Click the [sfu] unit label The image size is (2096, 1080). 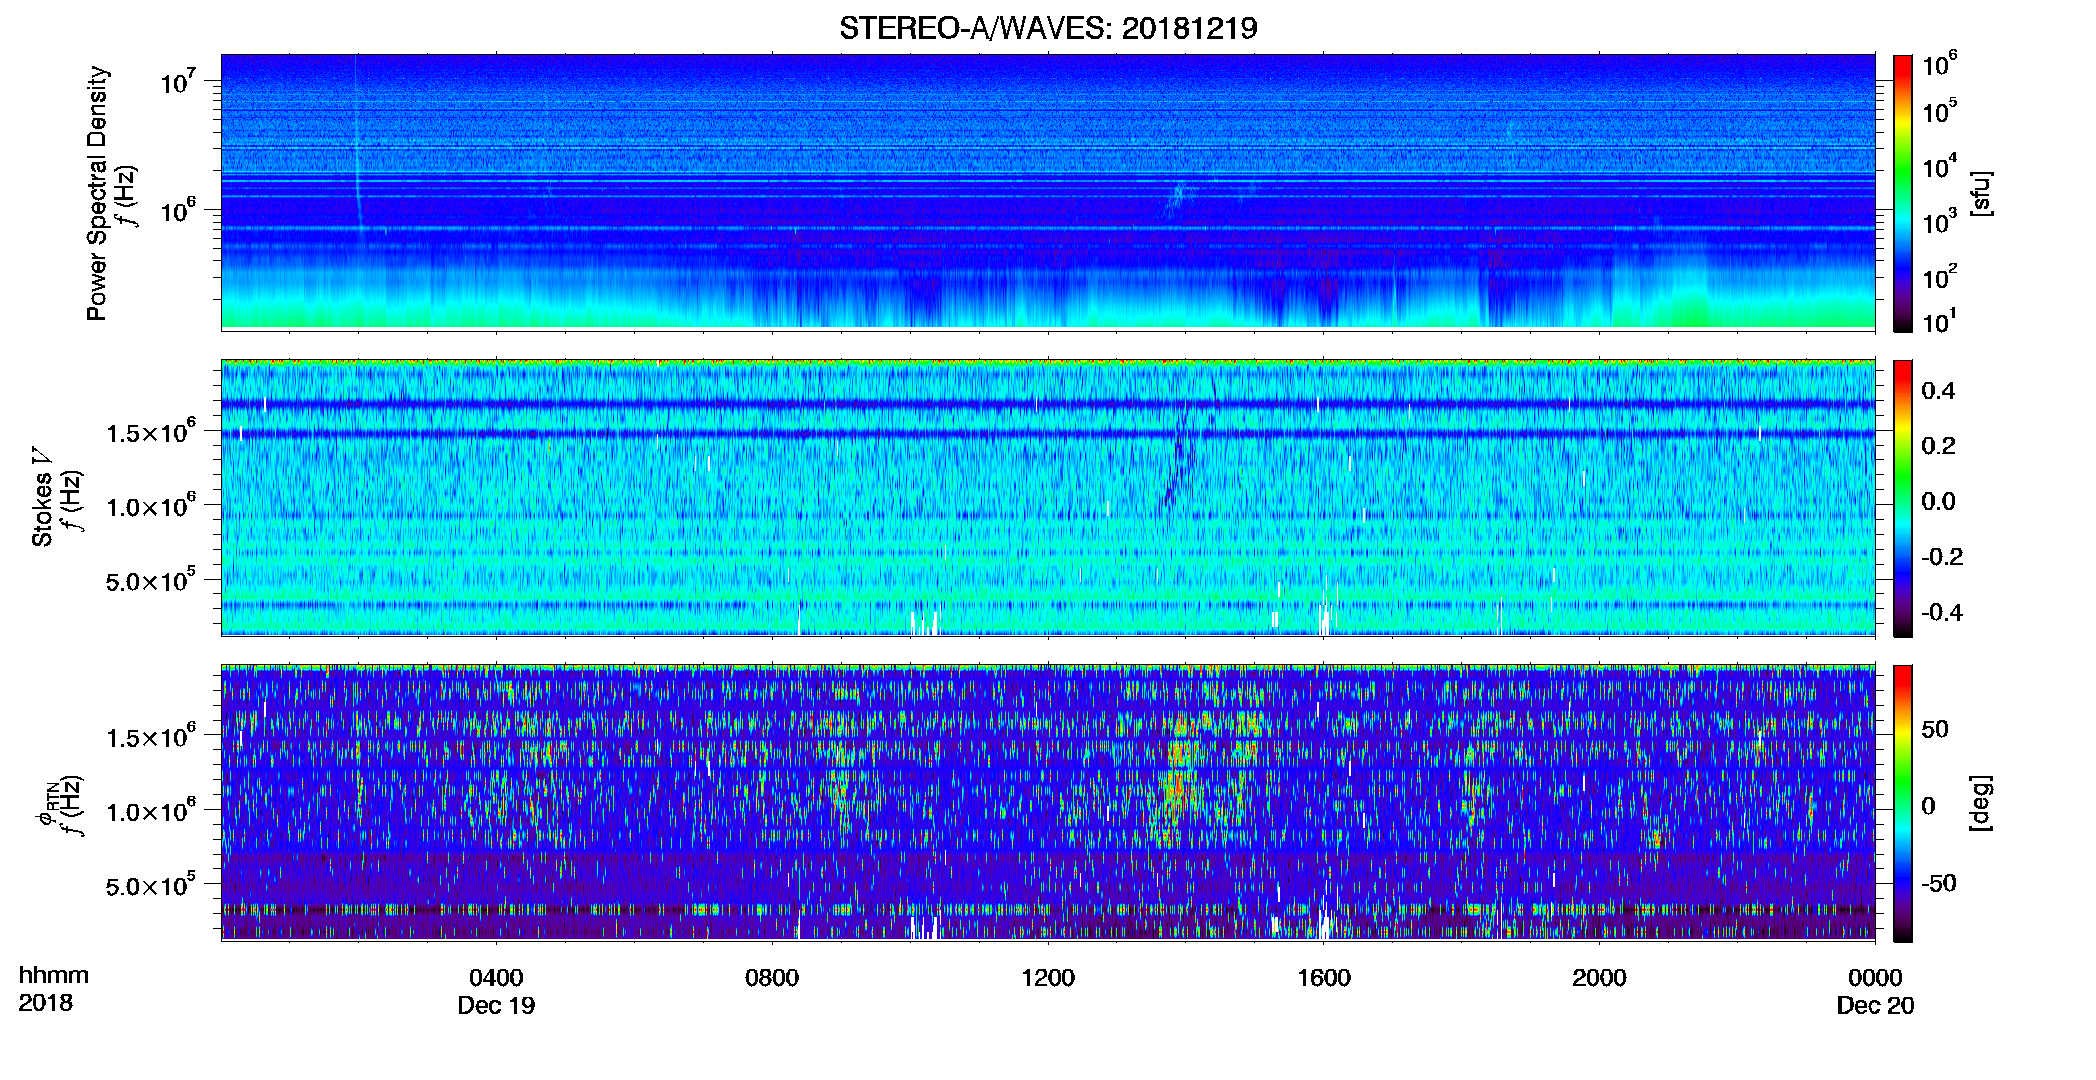(1982, 193)
